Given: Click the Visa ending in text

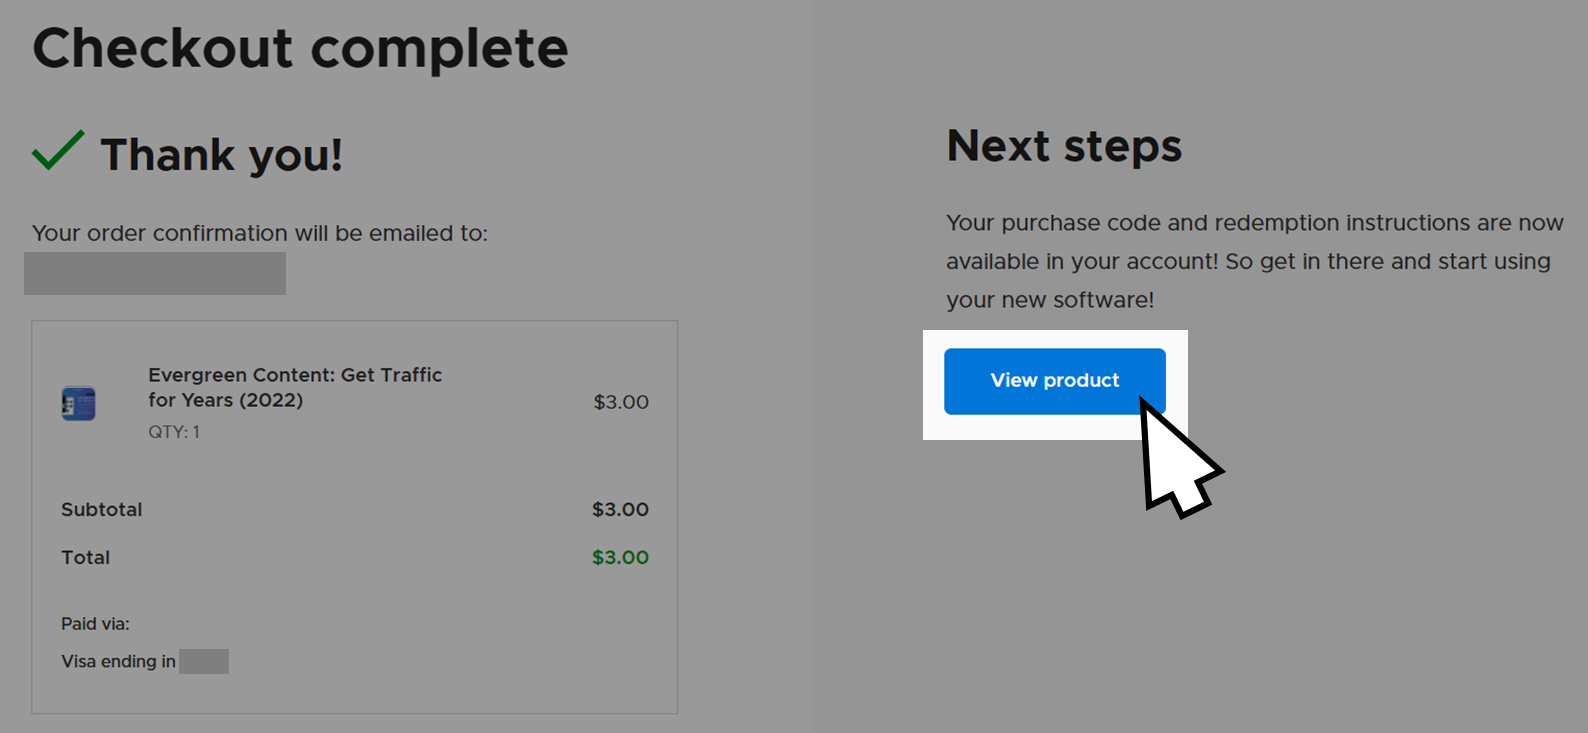Looking at the screenshot, I should 118,661.
